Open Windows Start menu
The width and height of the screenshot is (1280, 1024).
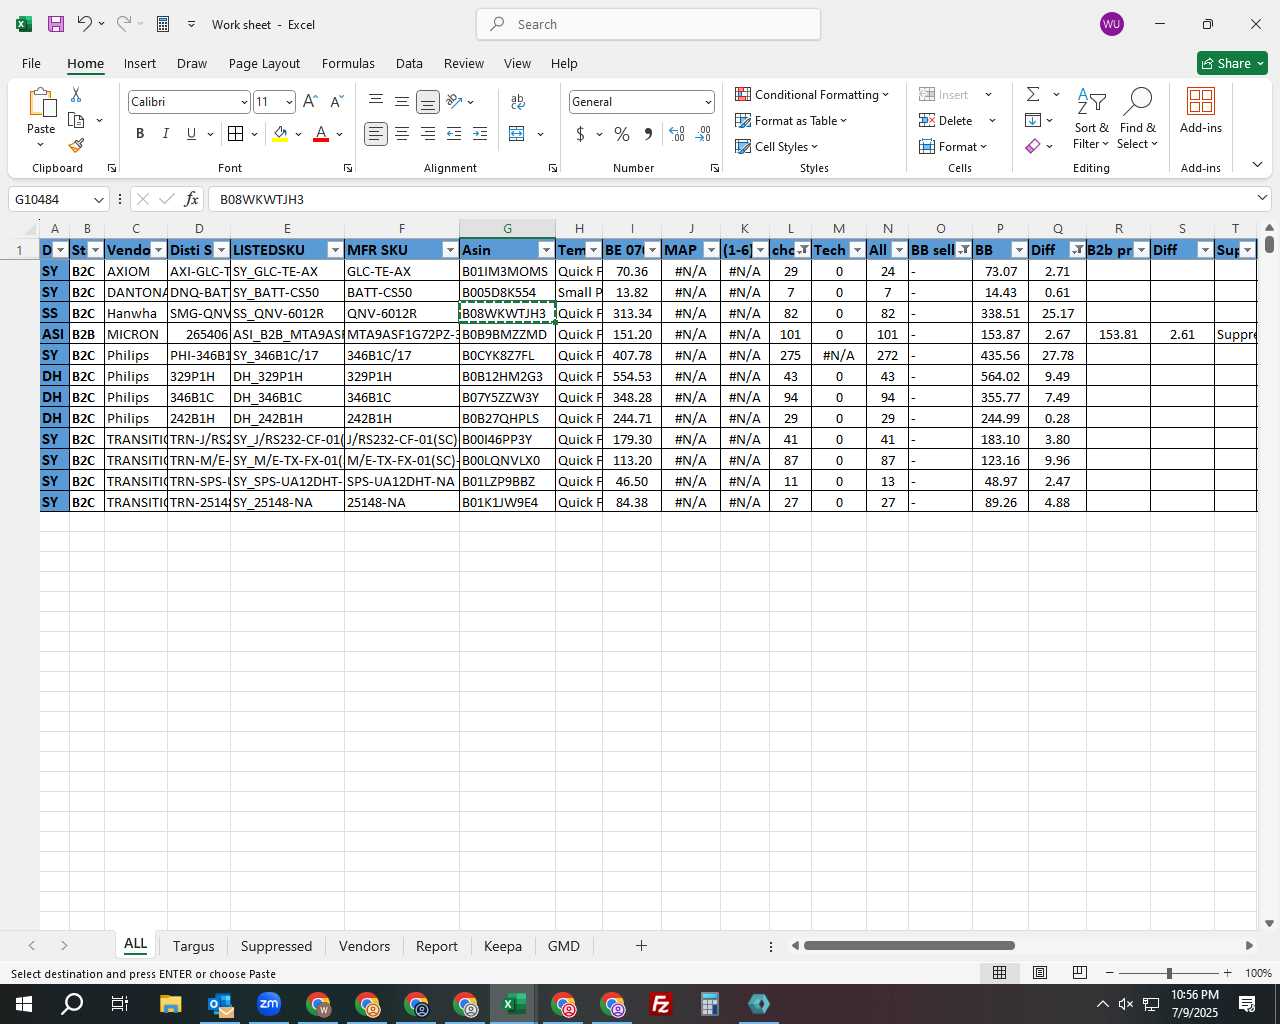24,1004
